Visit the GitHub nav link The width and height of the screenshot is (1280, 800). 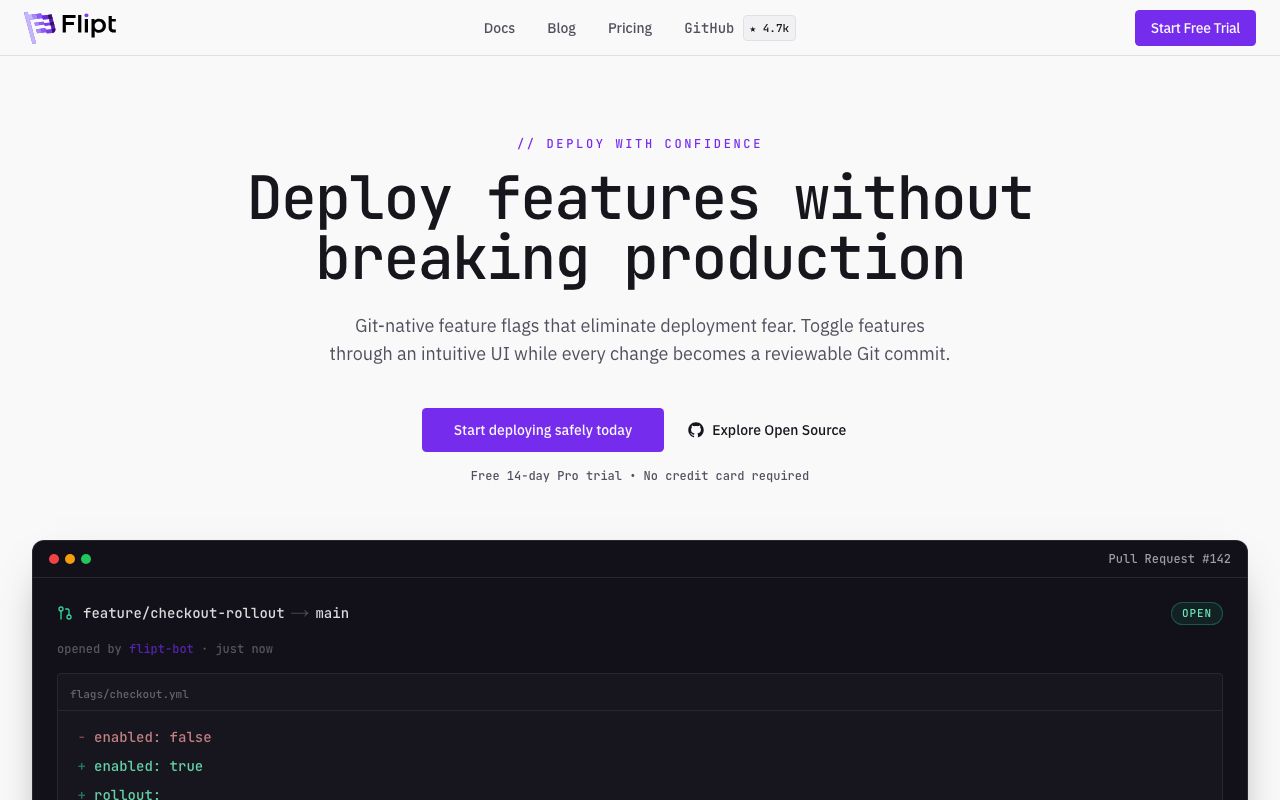709,28
